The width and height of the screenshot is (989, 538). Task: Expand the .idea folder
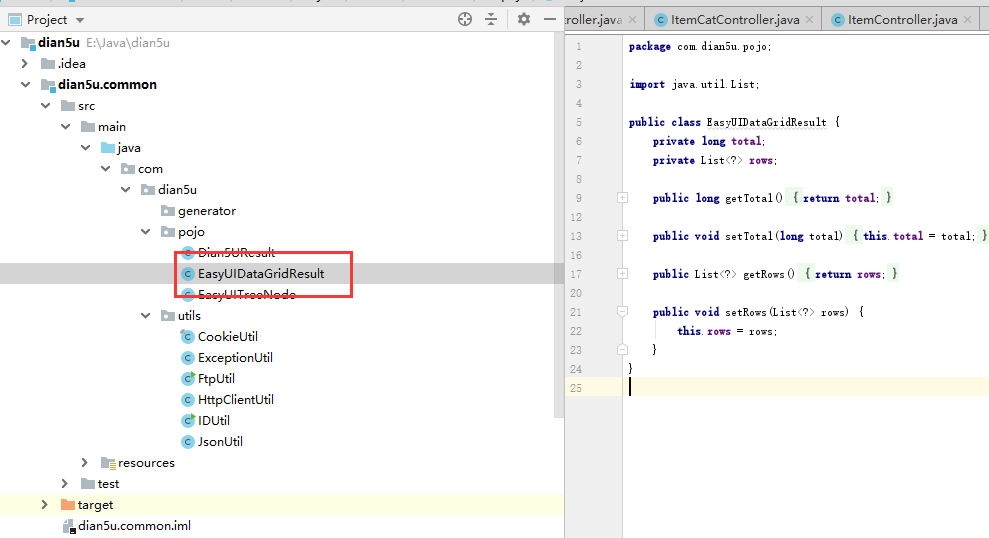(25, 63)
